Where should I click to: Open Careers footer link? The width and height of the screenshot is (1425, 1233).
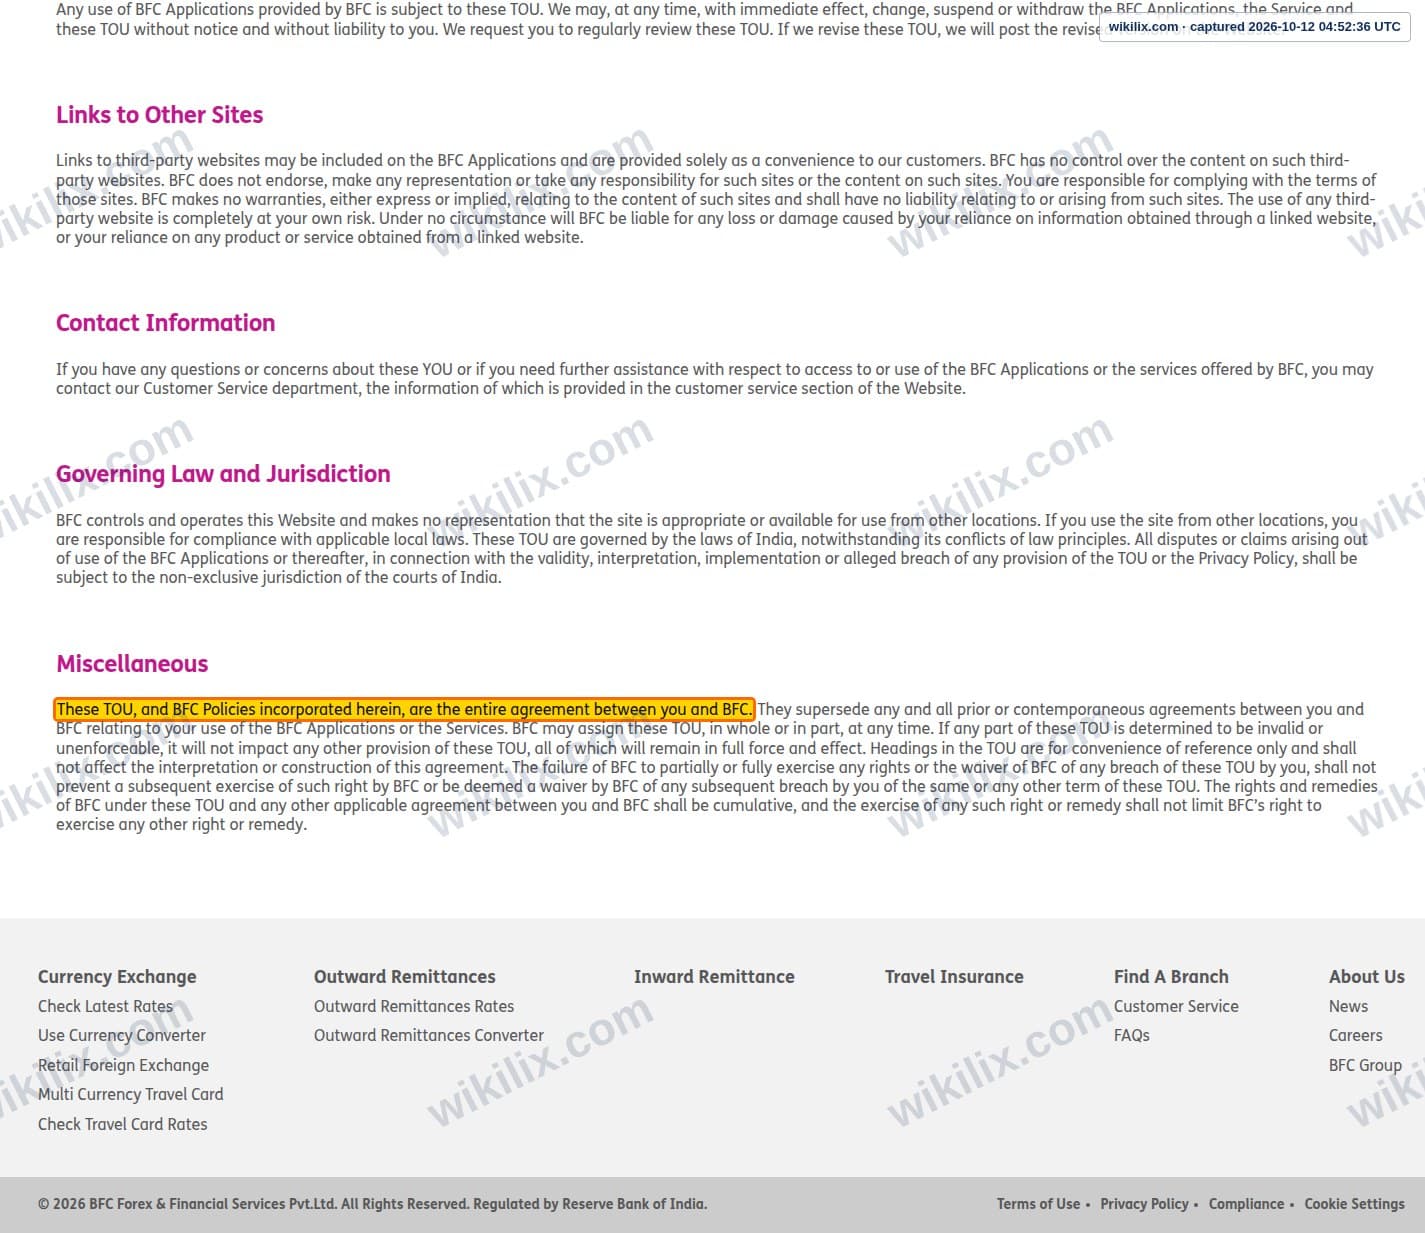click(x=1355, y=1035)
